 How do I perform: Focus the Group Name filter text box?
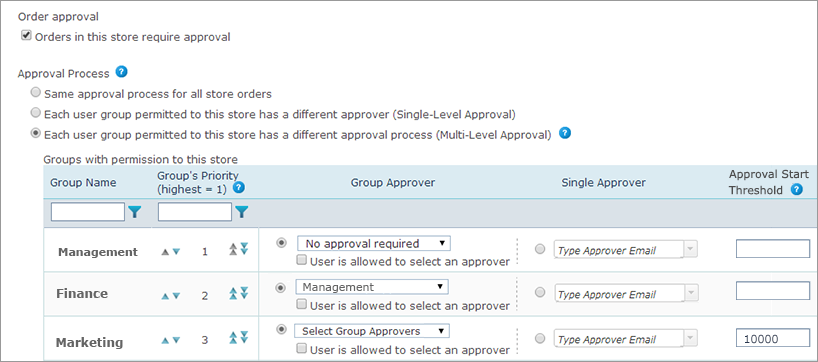pos(88,212)
